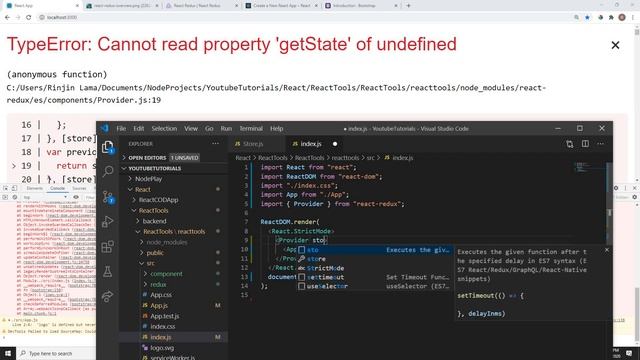The image size is (640, 360).
Task: Open Explorer panel more actions (three dots)
Action: (x=215, y=144)
